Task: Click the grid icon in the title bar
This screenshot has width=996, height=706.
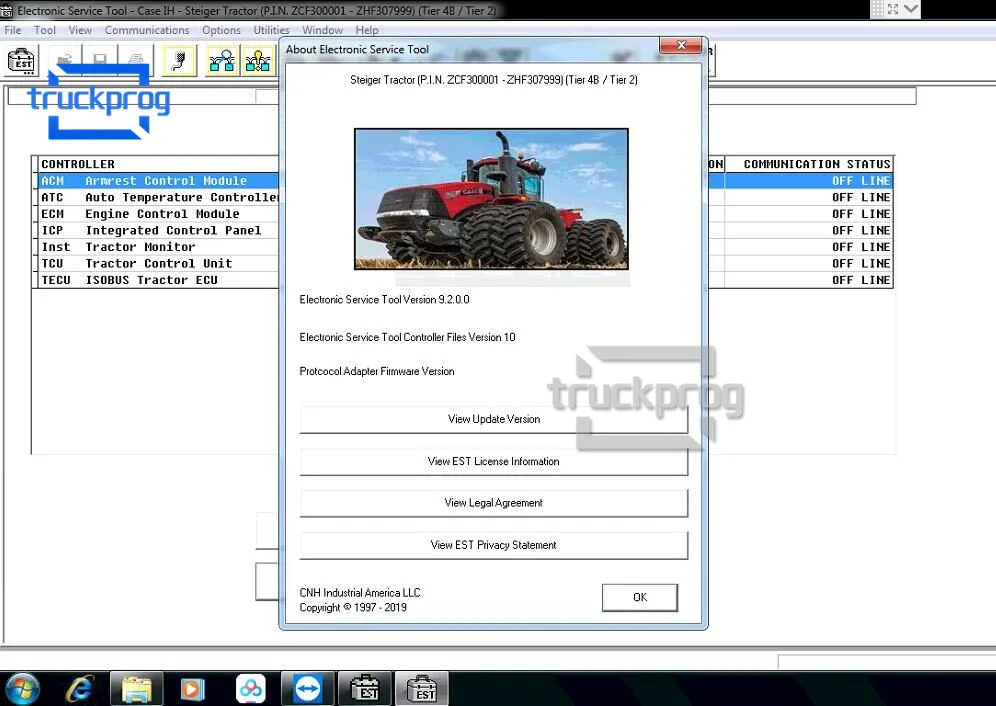Action: [x=877, y=9]
